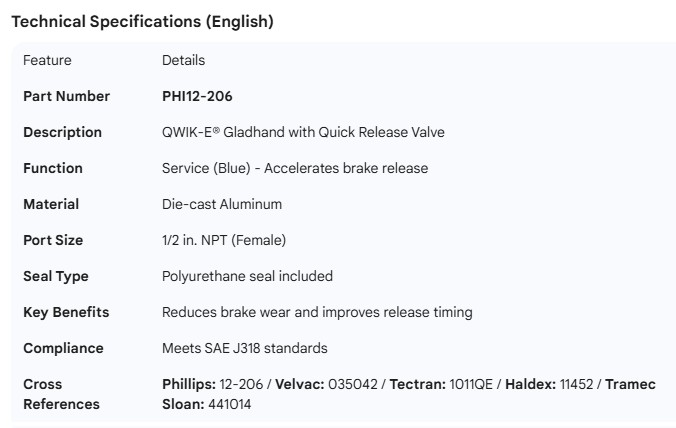Click the Polyurethane seal included text
This screenshot has height=428, width=676.
[247, 276]
